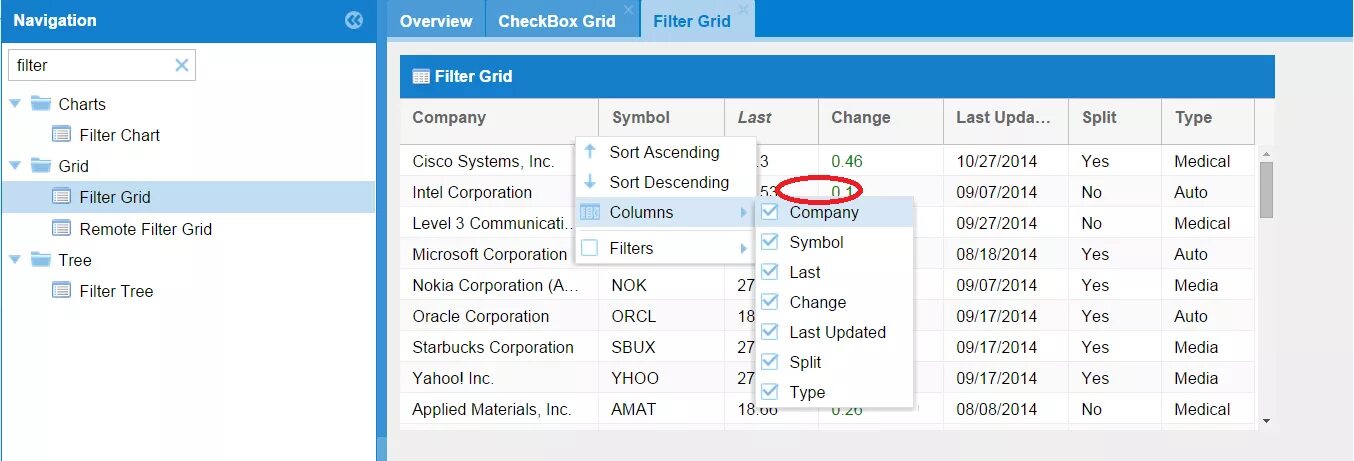Image resolution: width=1354 pixels, height=461 pixels.
Task: Collapse the Charts tree node
Action: 15,103
